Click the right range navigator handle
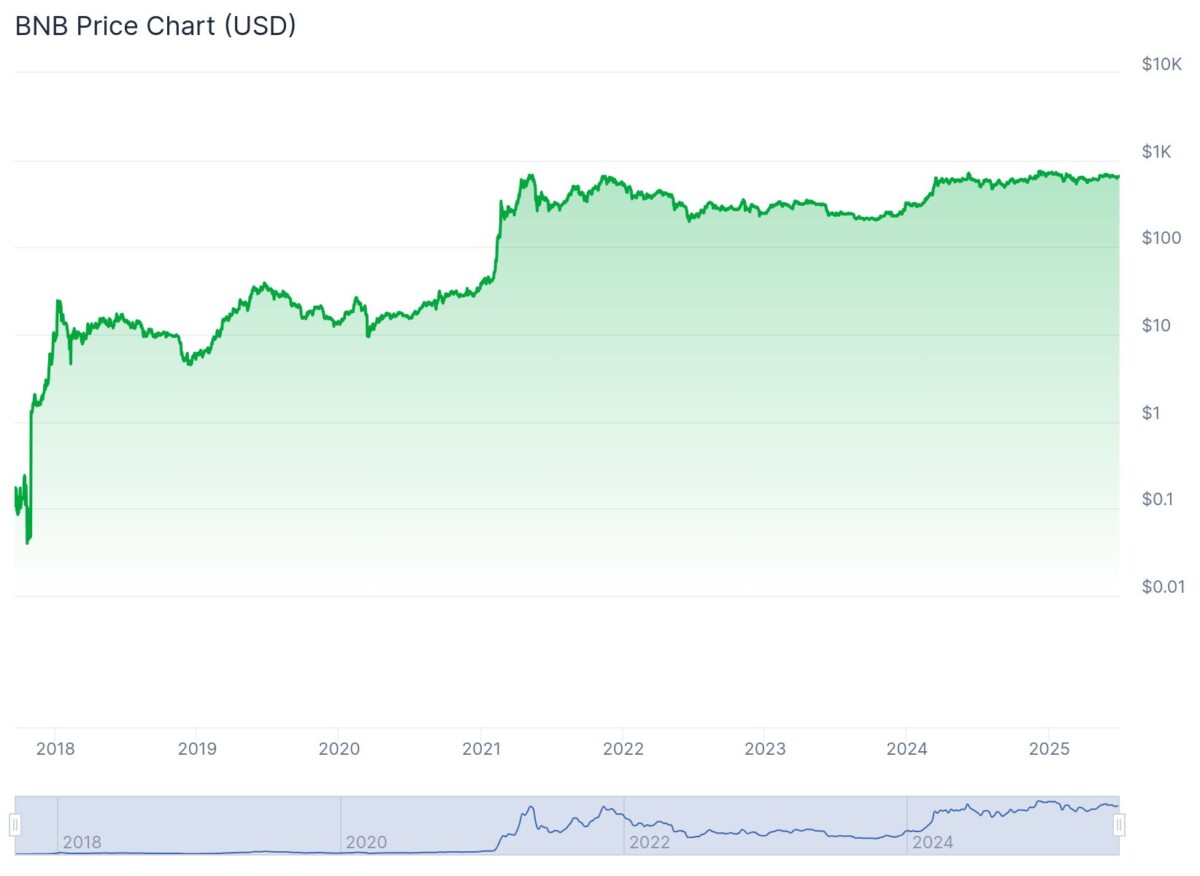The image size is (1200, 876). [1119, 825]
